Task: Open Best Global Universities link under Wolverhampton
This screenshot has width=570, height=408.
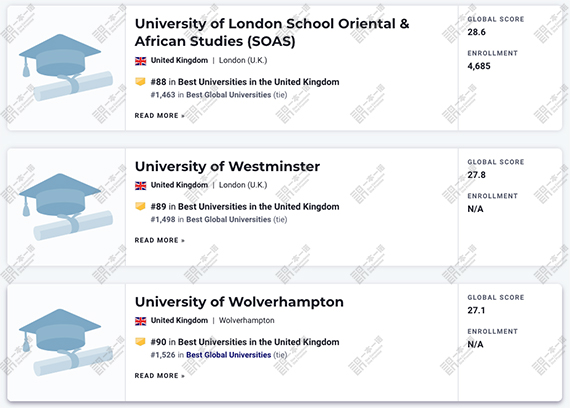Action: coord(229,355)
